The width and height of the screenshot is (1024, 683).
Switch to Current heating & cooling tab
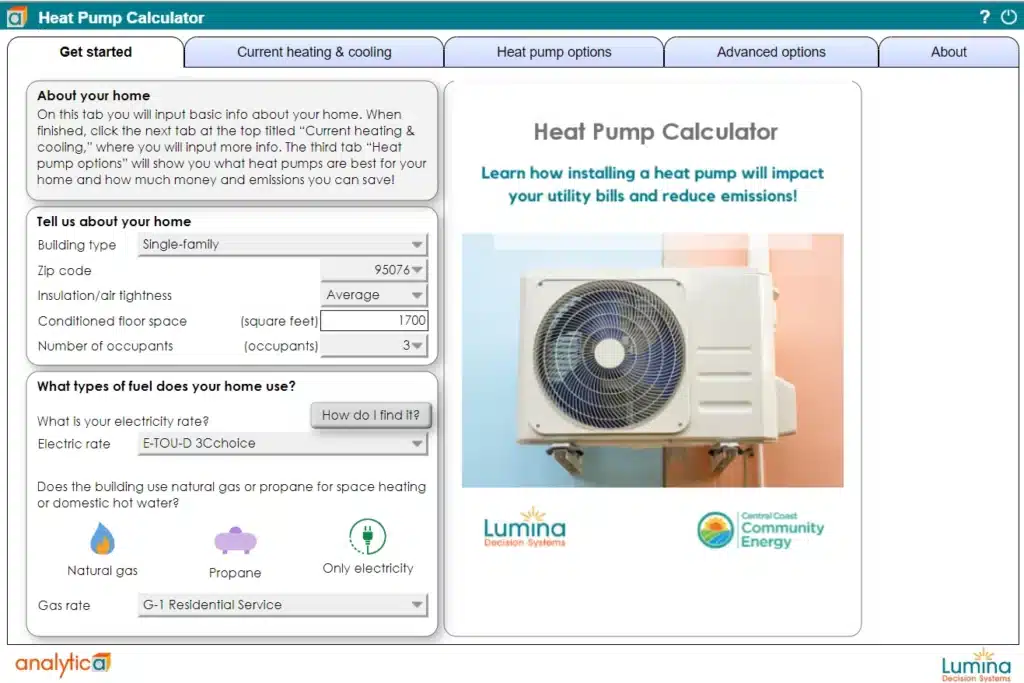[x=314, y=52]
